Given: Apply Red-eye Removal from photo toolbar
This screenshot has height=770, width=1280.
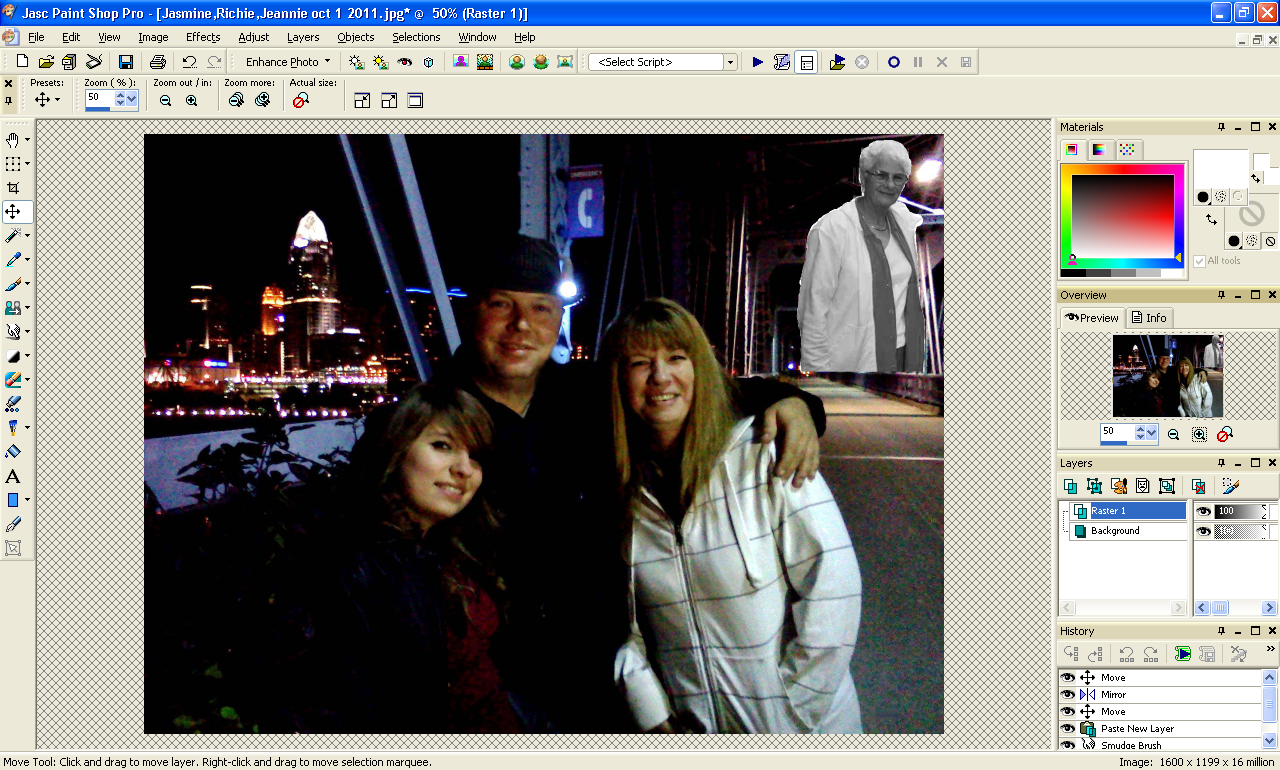Looking at the screenshot, I should (404, 62).
